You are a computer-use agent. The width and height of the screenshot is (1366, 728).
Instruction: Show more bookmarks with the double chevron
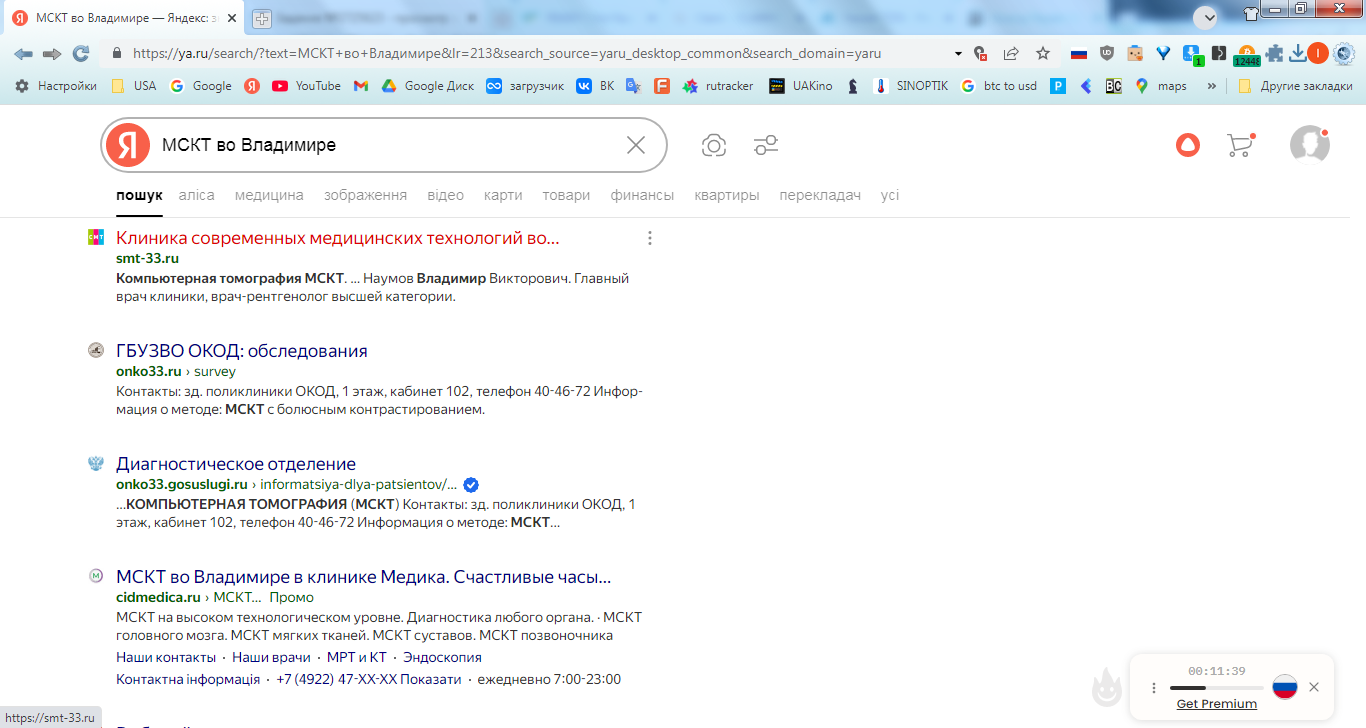1212,86
